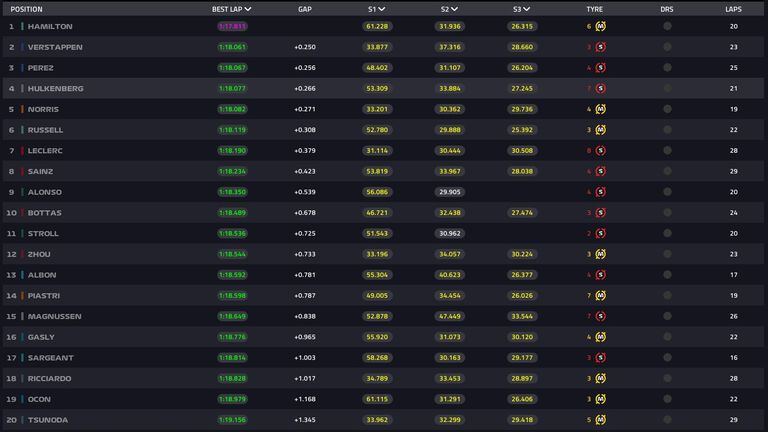
Task: Click Verstappen's soft tyre icon
Action: [x=601, y=47]
